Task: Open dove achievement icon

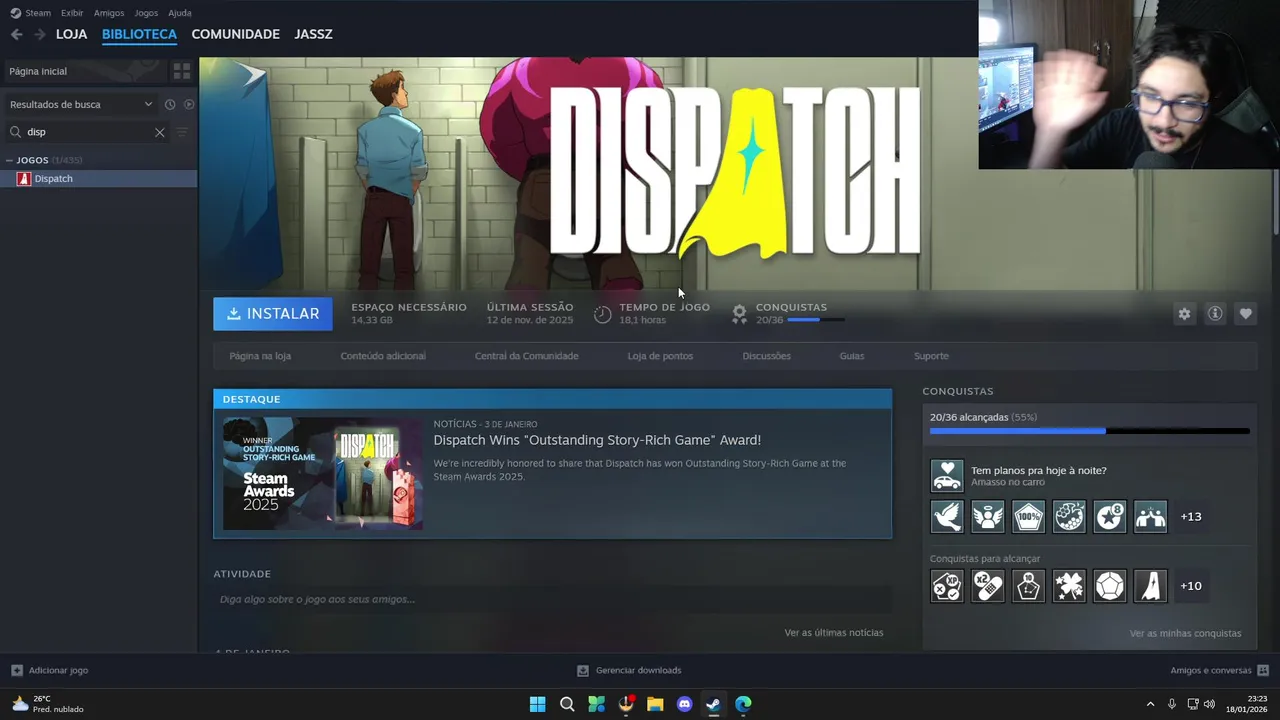Action: (x=947, y=517)
